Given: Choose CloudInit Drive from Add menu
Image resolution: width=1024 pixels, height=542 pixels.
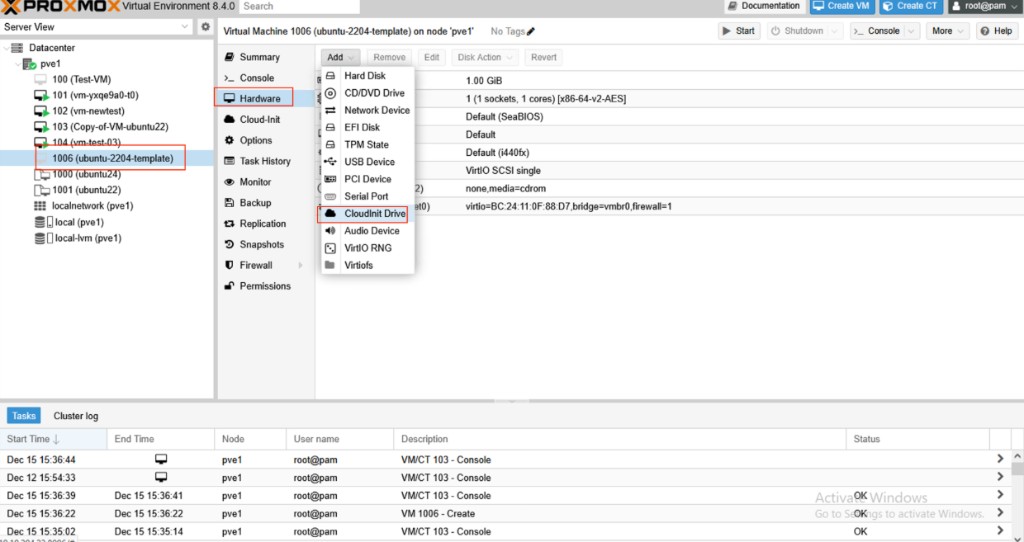Looking at the screenshot, I should click(x=368, y=214).
